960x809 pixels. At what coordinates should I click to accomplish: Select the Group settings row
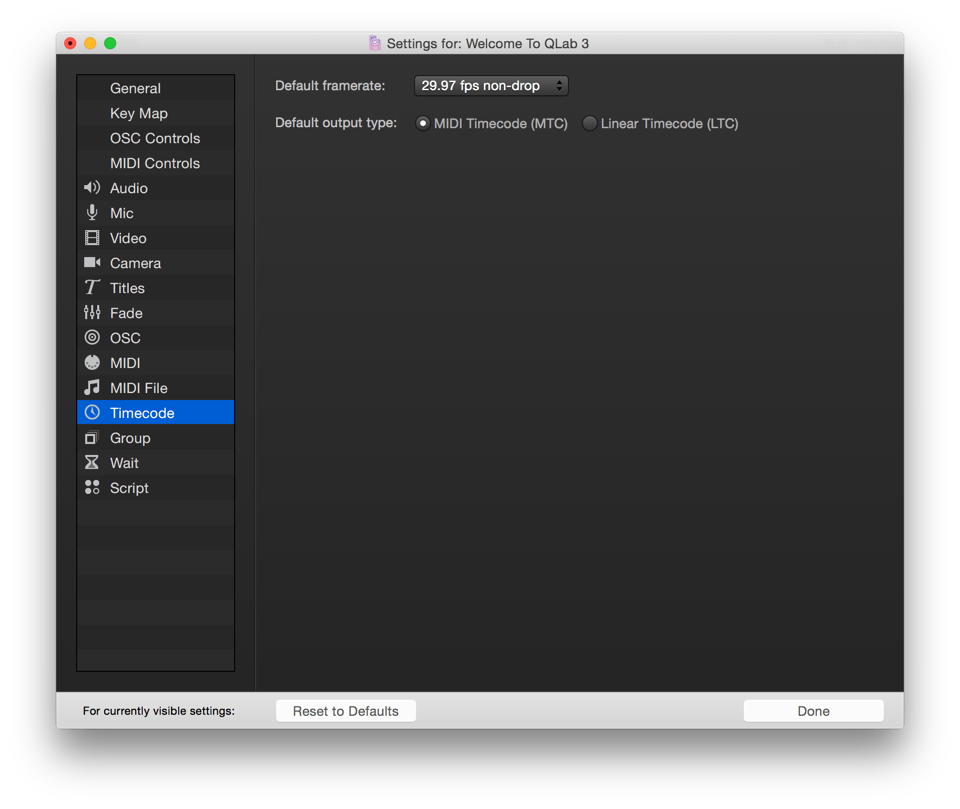[x=130, y=438]
